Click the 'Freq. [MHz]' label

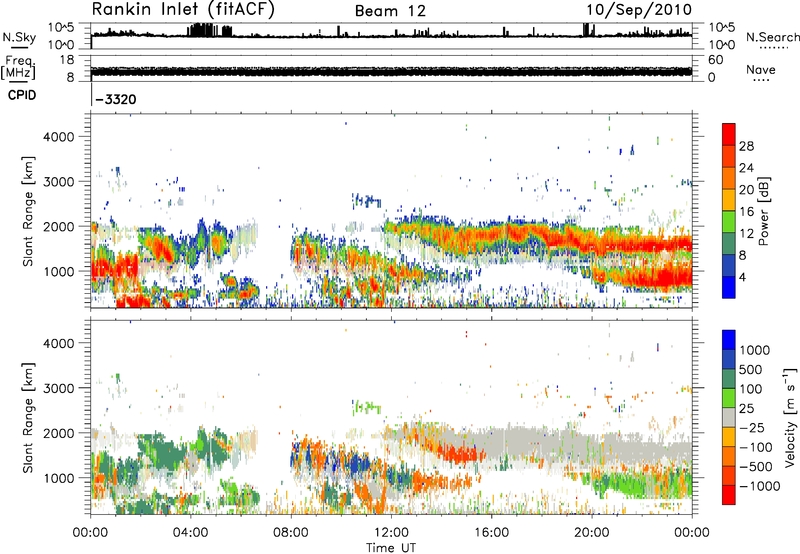[18, 68]
